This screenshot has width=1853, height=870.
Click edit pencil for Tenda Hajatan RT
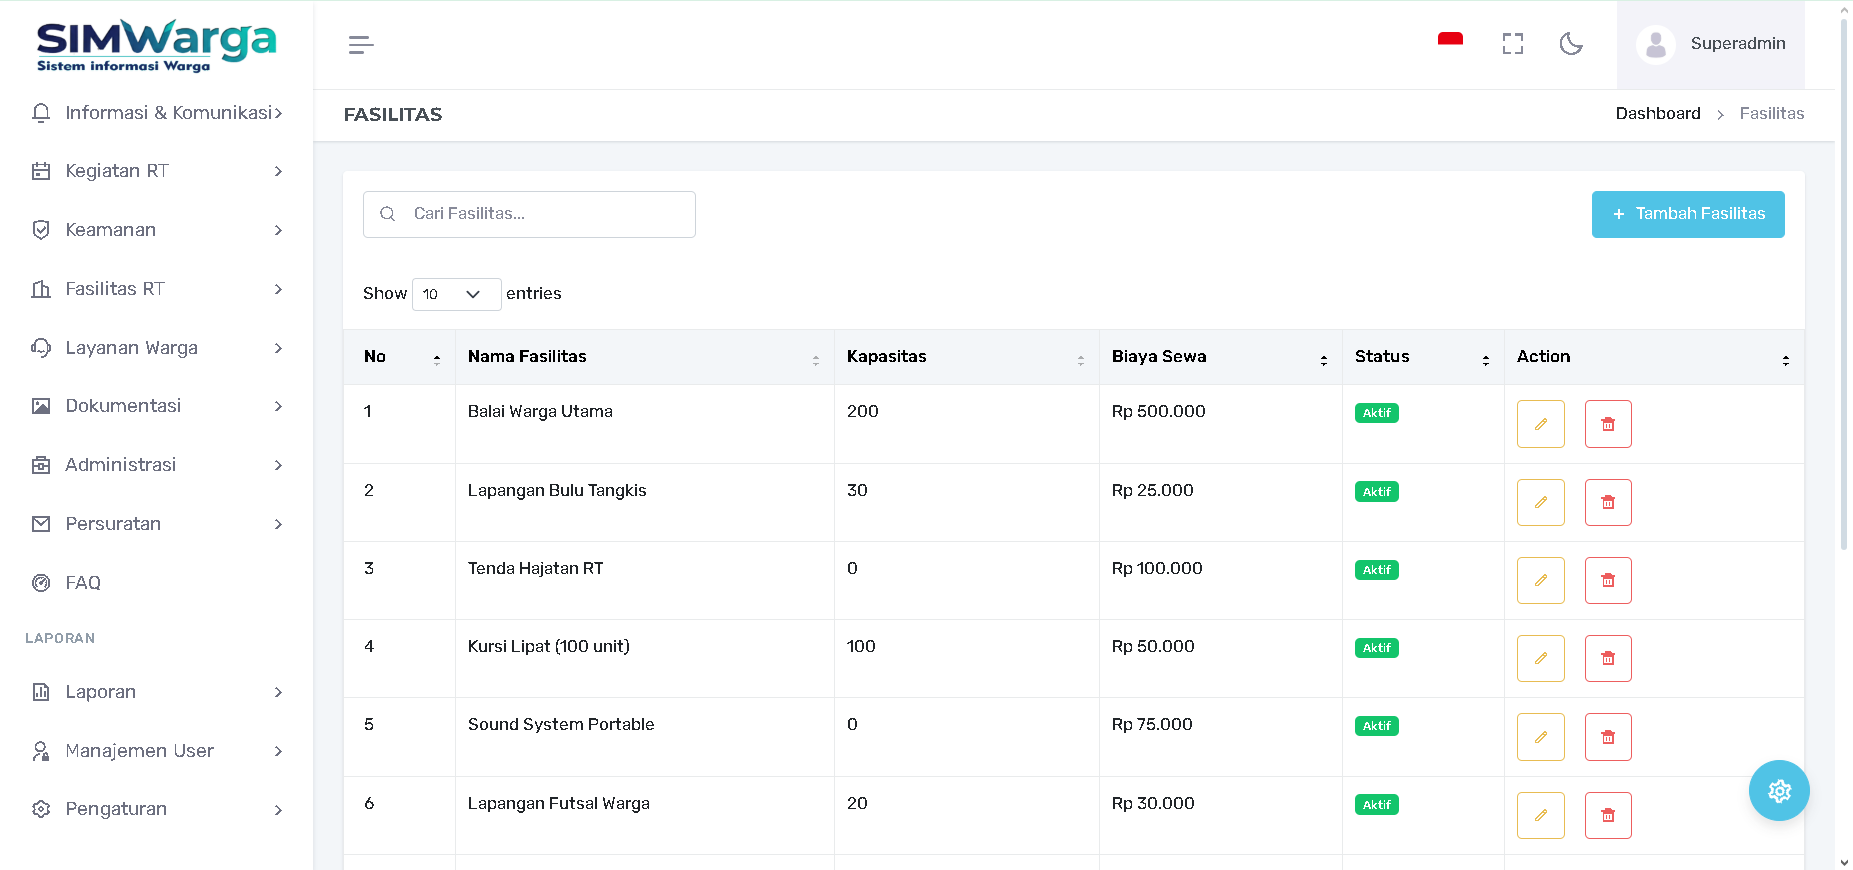click(1540, 581)
